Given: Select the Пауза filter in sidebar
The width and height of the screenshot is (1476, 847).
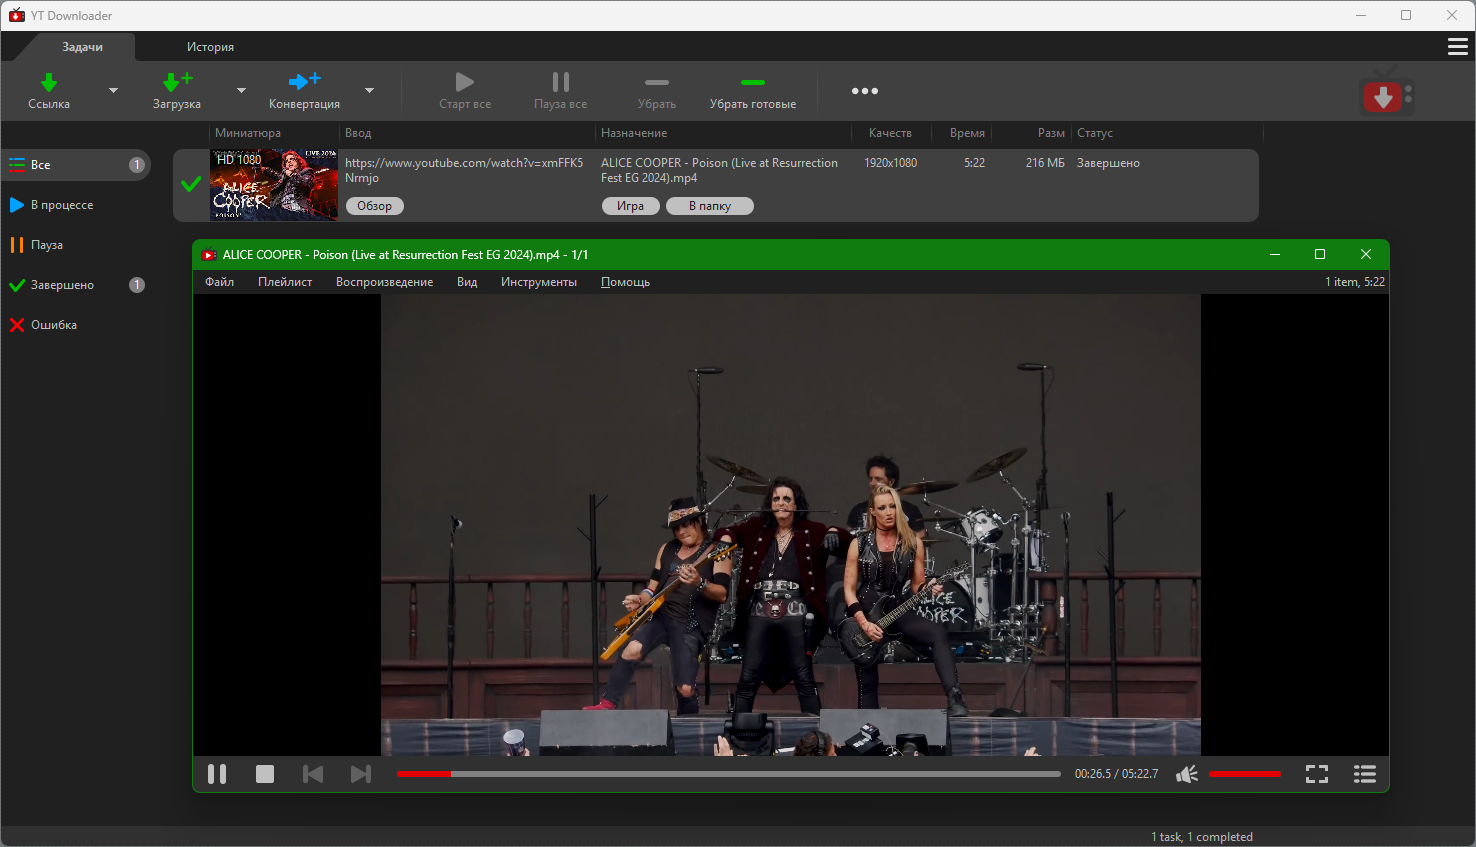Looking at the screenshot, I should pyautogui.click(x=77, y=245).
